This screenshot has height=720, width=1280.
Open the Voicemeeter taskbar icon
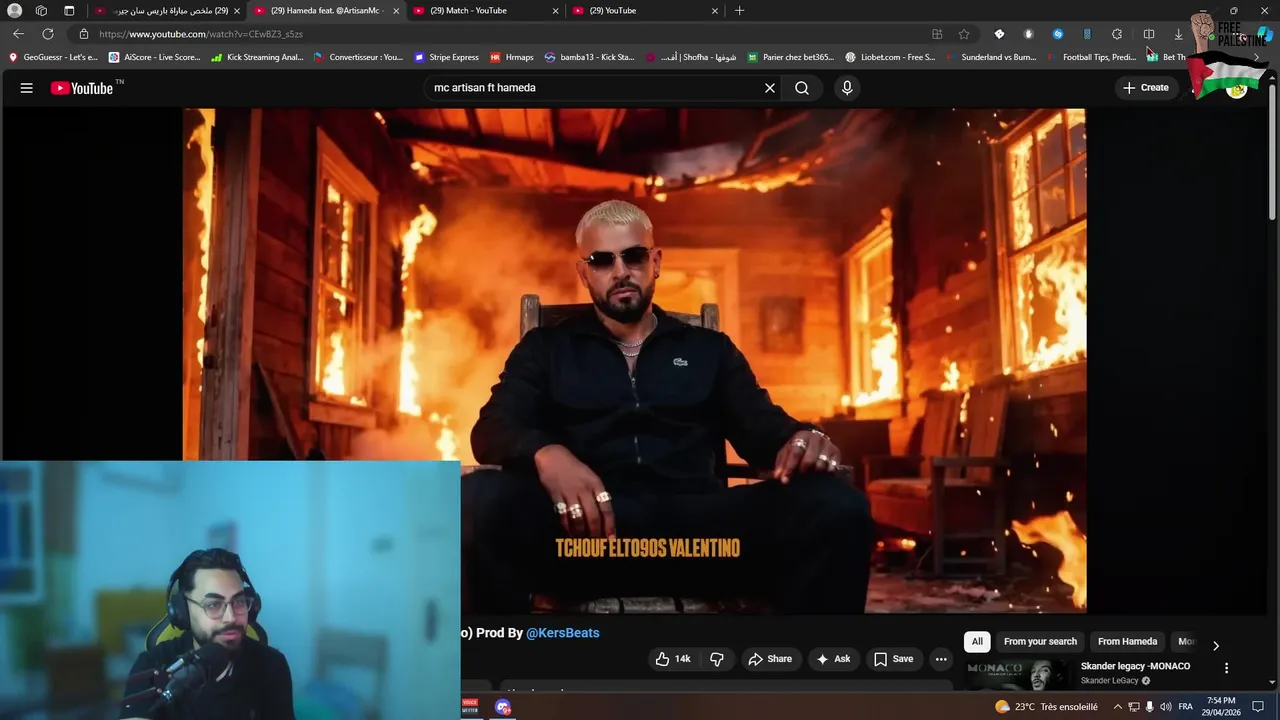pos(470,706)
